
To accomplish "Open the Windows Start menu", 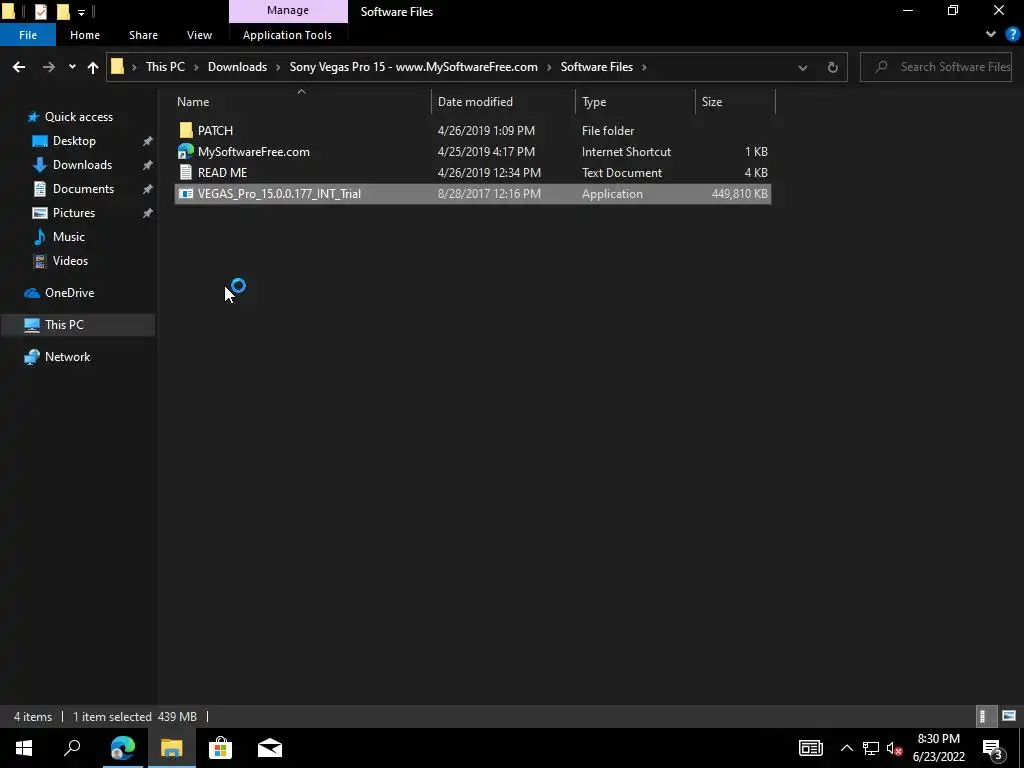I will [24, 748].
